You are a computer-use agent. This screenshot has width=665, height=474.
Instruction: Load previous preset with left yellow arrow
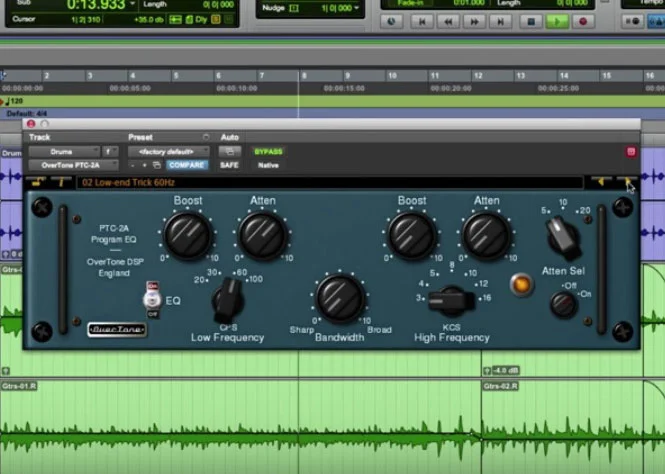coord(601,182)
